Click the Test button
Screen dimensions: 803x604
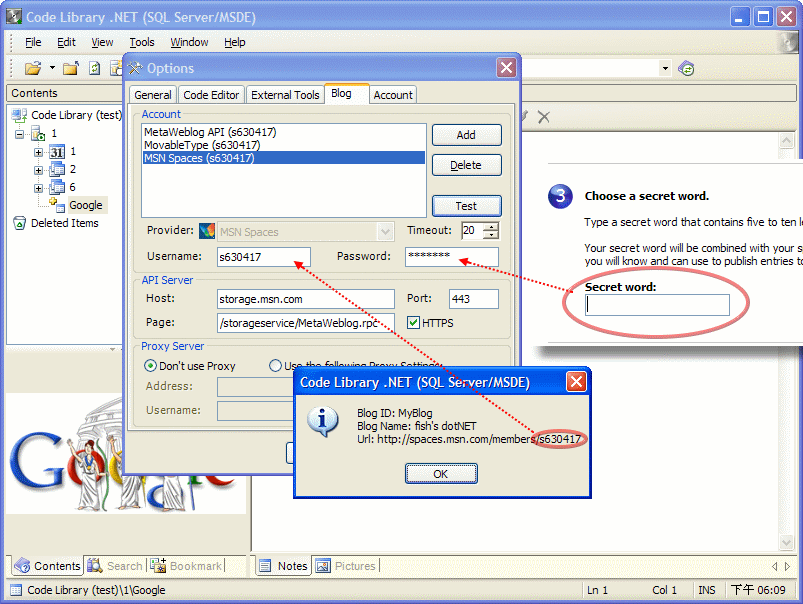[x=466, y=206]
